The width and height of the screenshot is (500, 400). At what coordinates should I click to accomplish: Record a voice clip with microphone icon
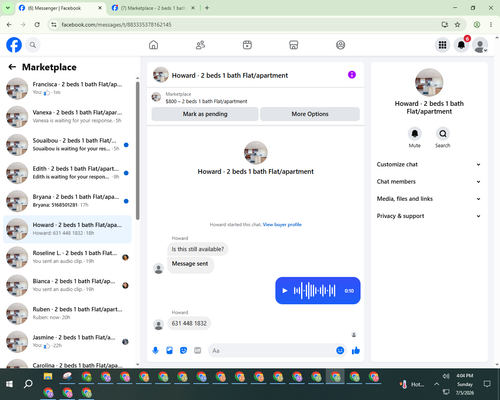pos(155,350)
